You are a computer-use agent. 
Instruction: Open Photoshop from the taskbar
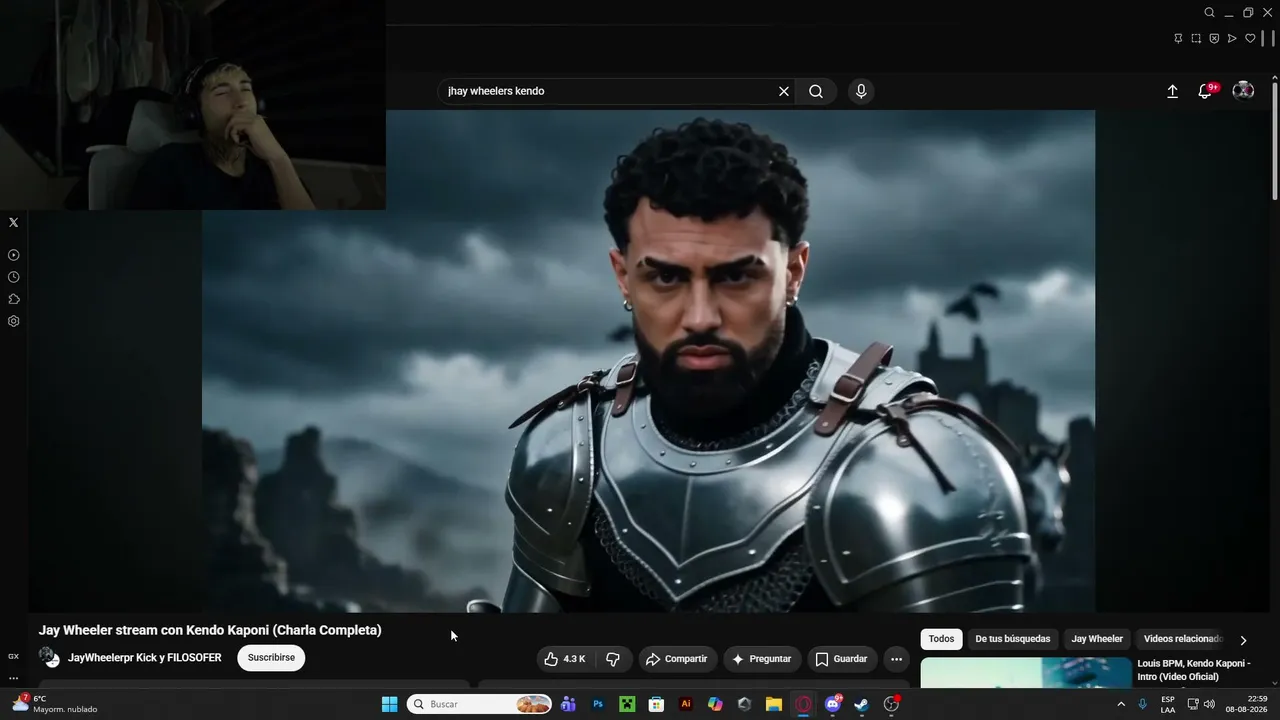pyautogui.click(x=598, y=704)
